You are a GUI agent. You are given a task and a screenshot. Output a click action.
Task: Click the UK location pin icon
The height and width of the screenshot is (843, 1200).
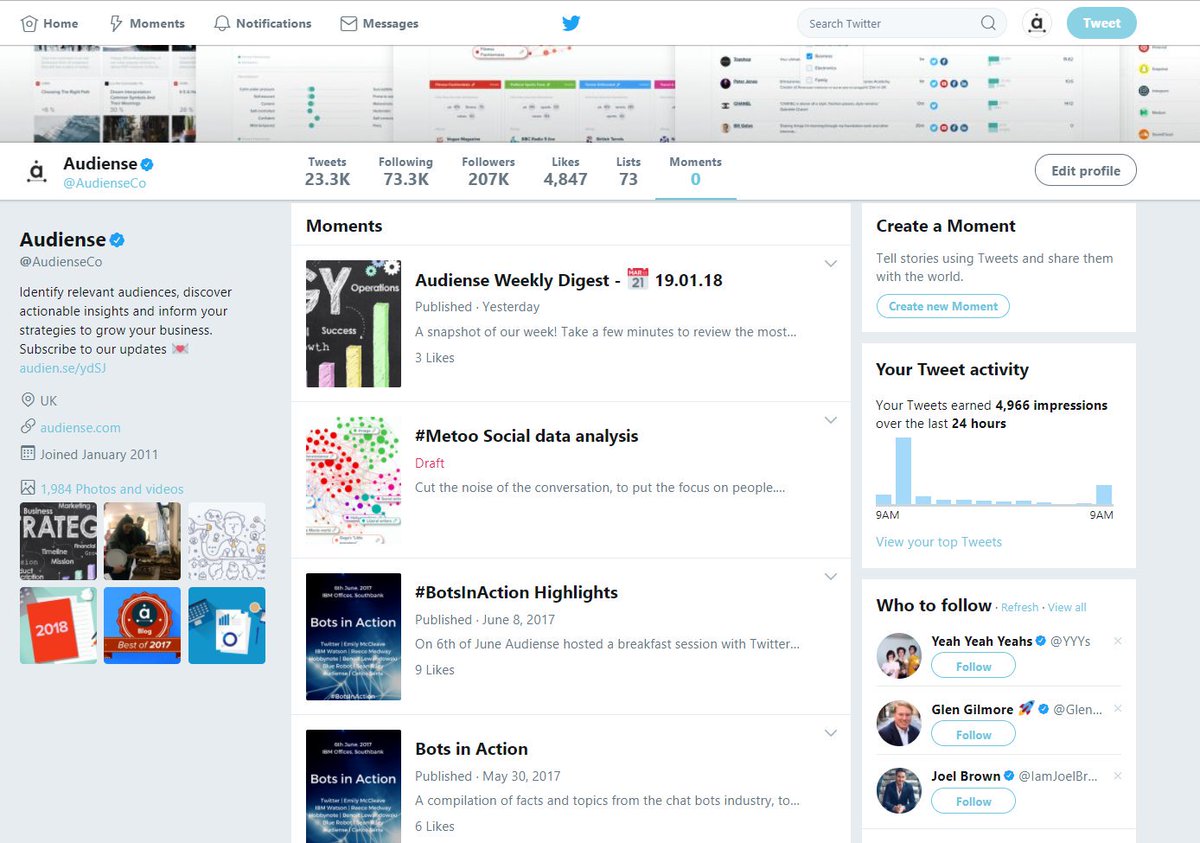coord(27,400)
